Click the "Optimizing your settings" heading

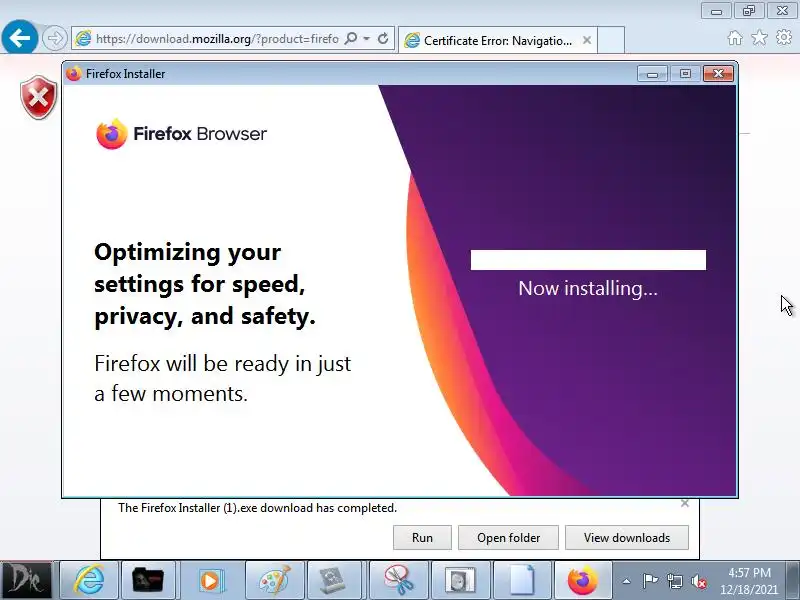[205, 284]
